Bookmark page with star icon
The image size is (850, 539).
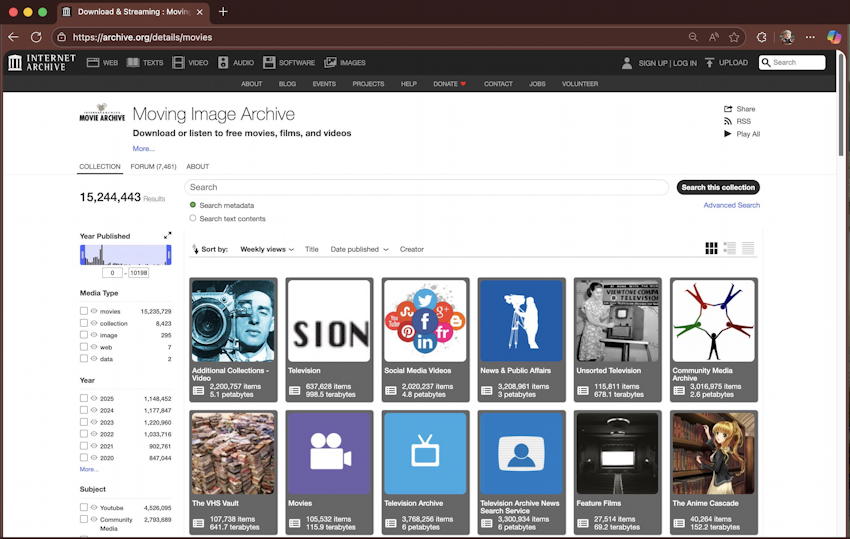click(734, 37)
